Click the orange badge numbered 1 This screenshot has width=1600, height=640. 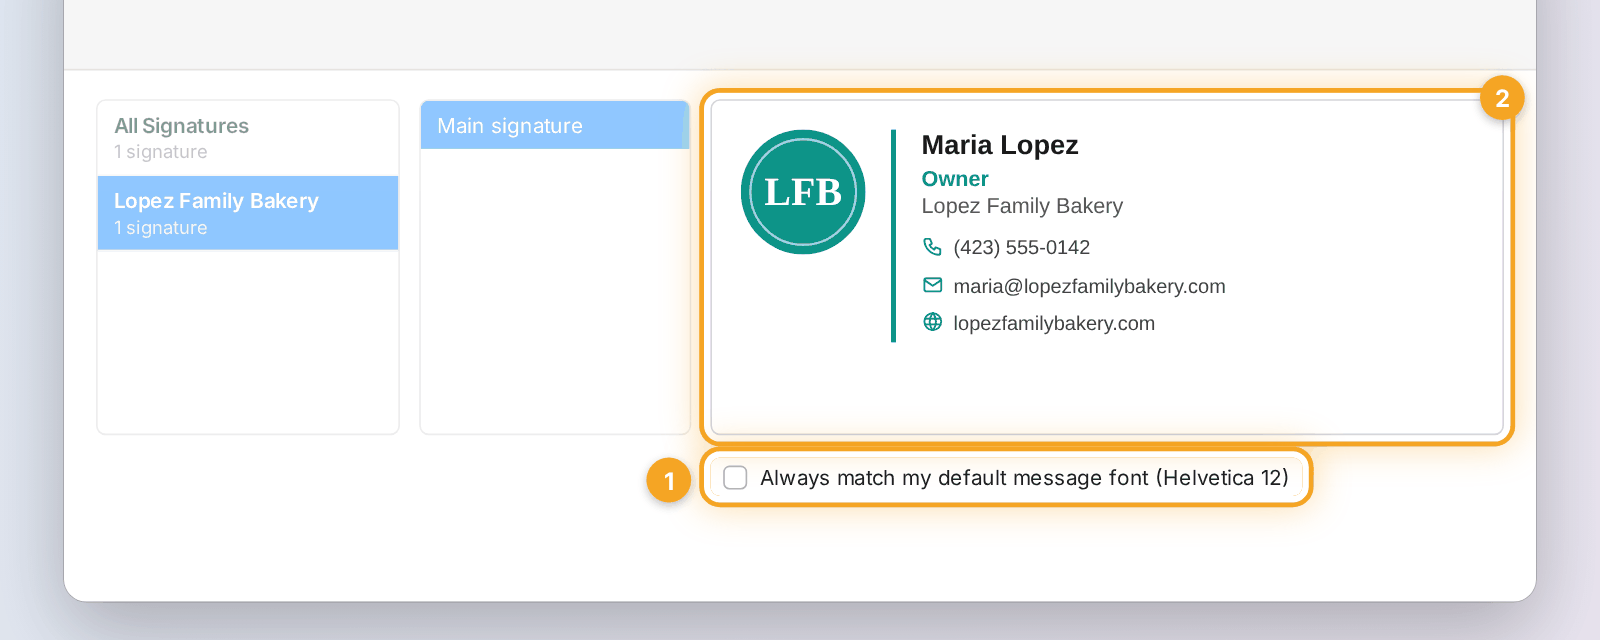coord(669,480)
